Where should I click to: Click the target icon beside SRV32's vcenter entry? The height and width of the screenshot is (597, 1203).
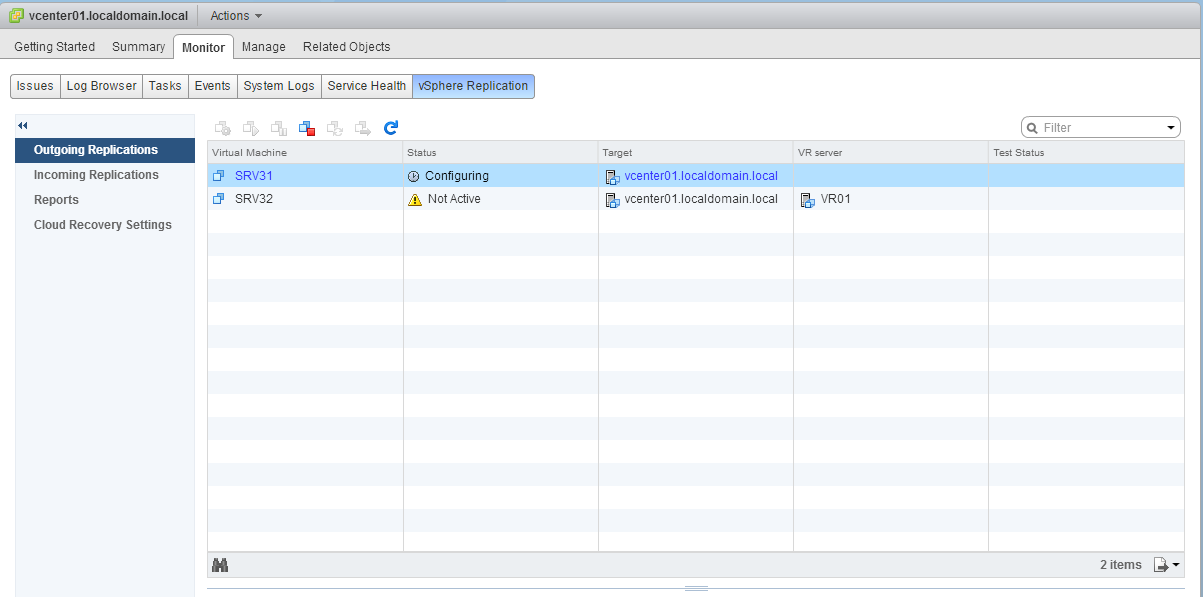612,199
